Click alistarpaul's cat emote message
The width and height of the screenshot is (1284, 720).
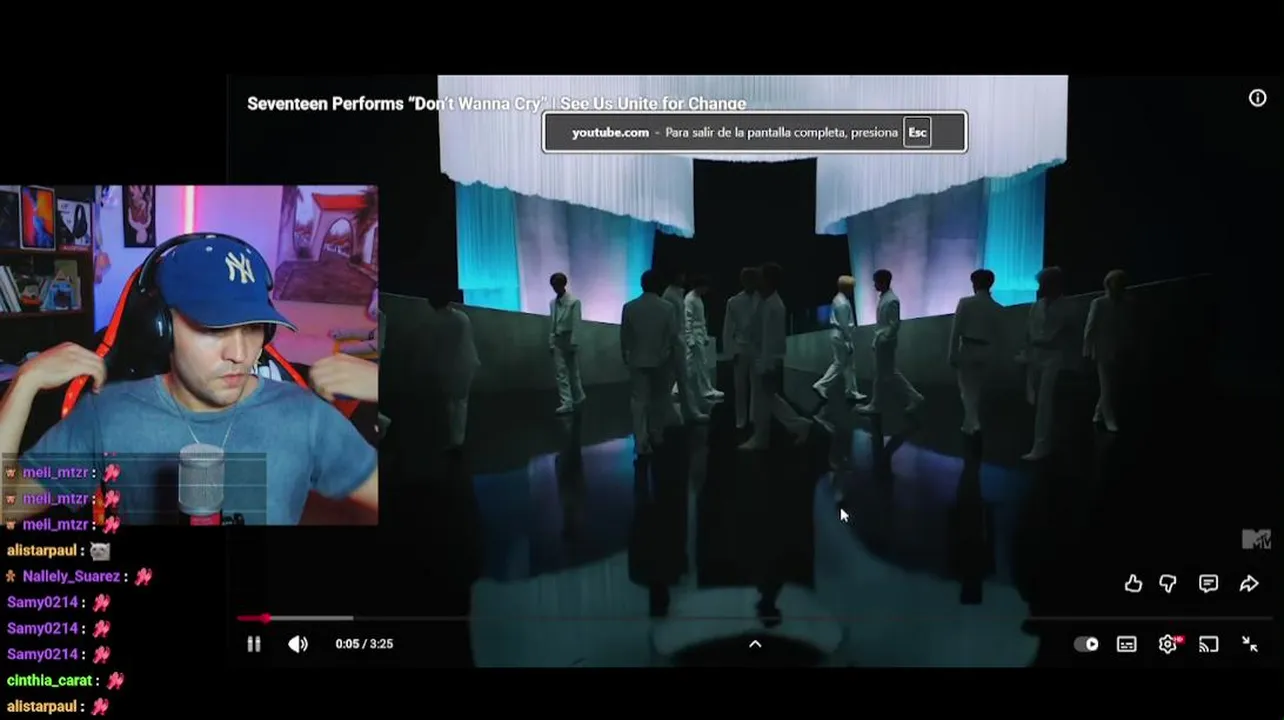[x=58, y=550]
